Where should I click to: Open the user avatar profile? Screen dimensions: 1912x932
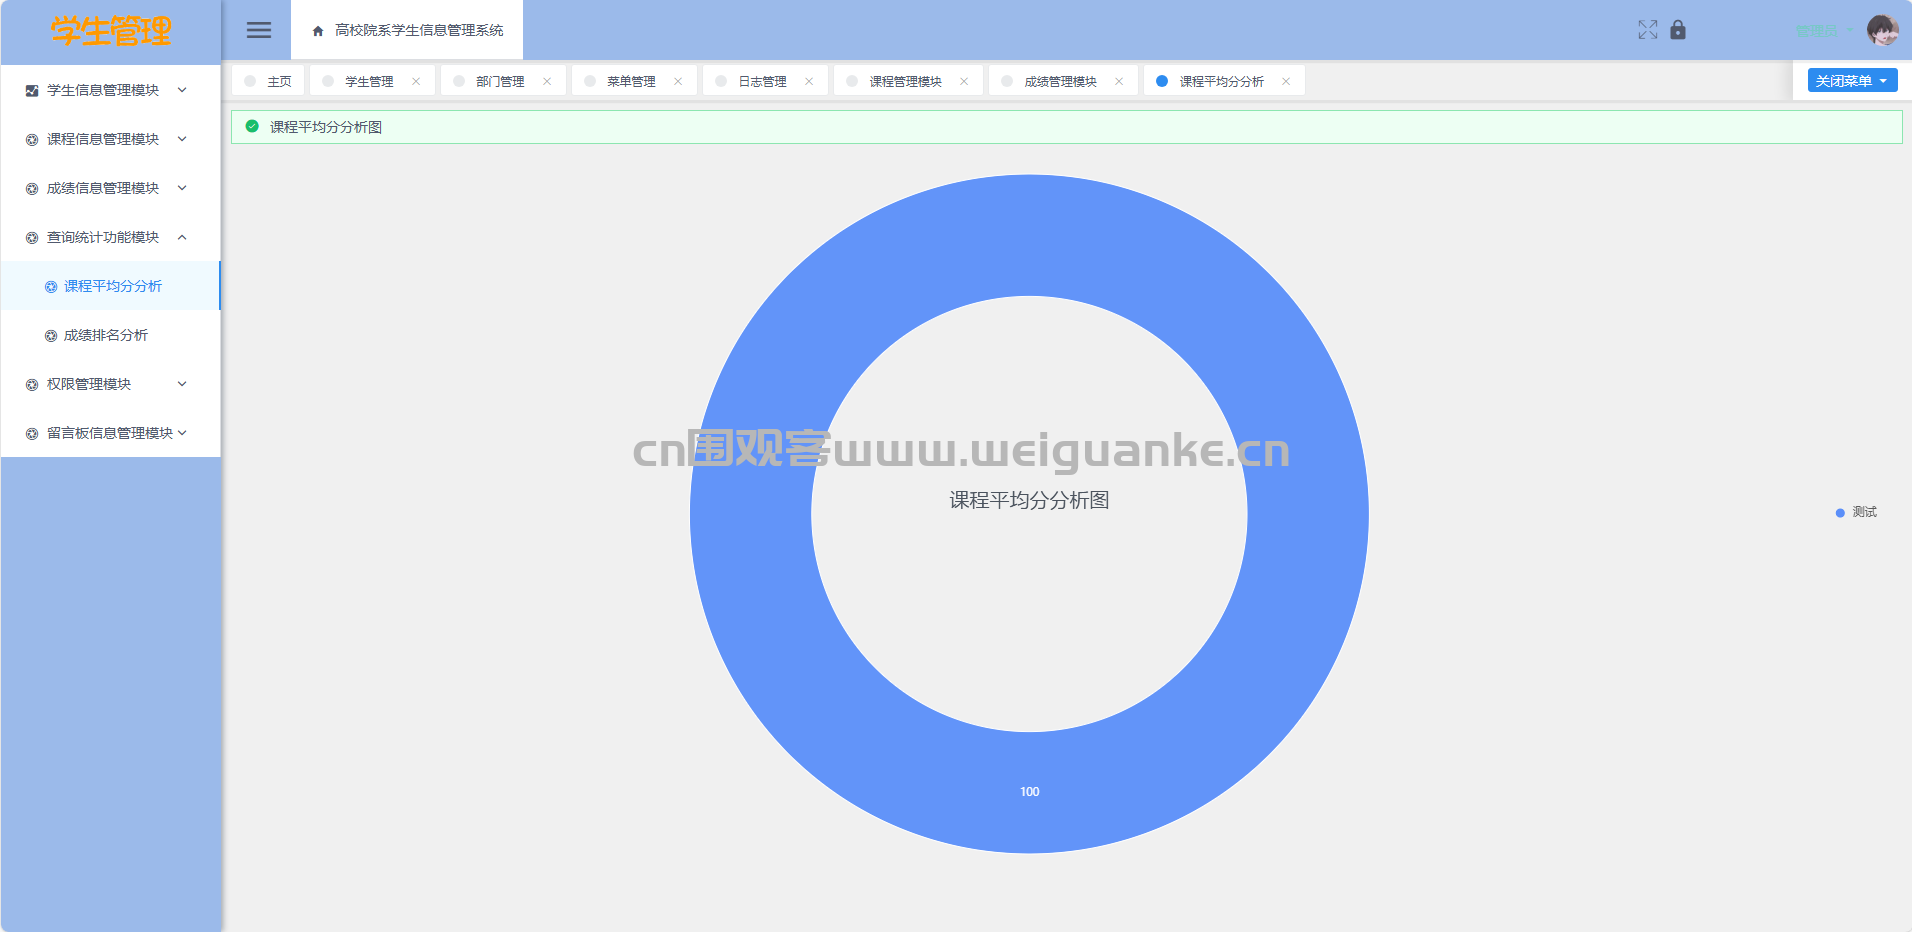tap(1882, 30)
